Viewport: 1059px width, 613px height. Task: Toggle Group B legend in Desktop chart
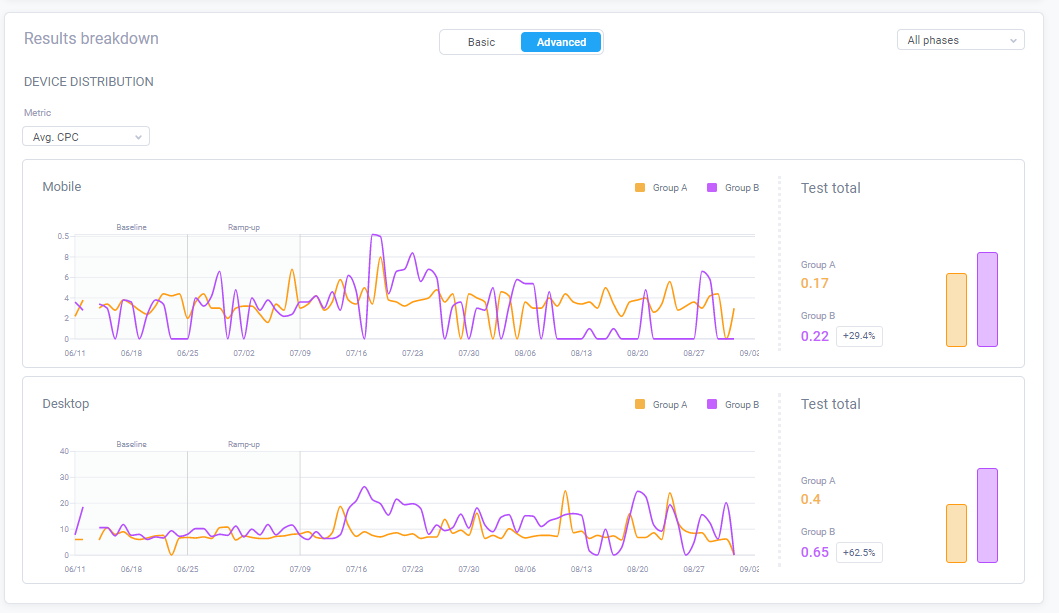(733, 404)
